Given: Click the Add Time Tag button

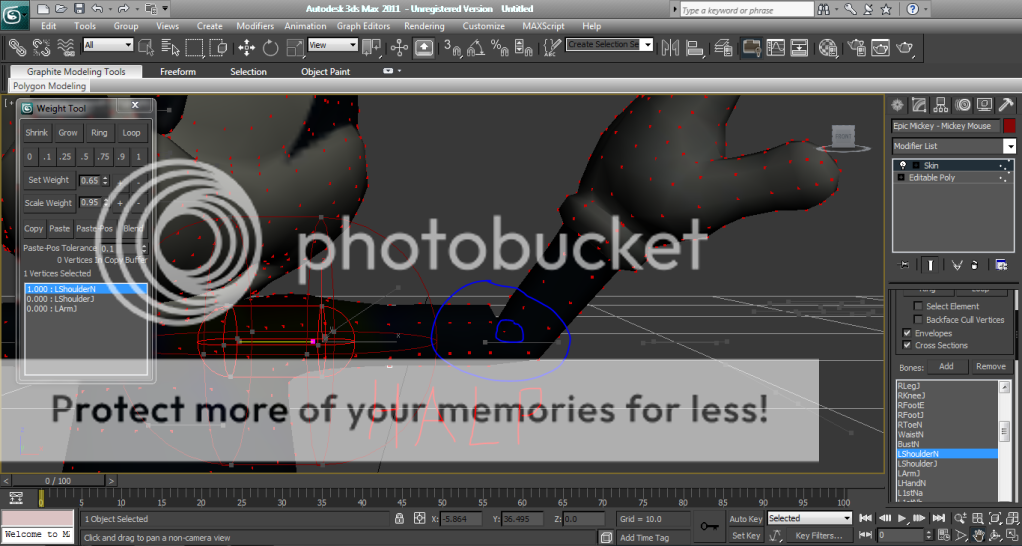Looking at the screenshot, I should 644,538.
